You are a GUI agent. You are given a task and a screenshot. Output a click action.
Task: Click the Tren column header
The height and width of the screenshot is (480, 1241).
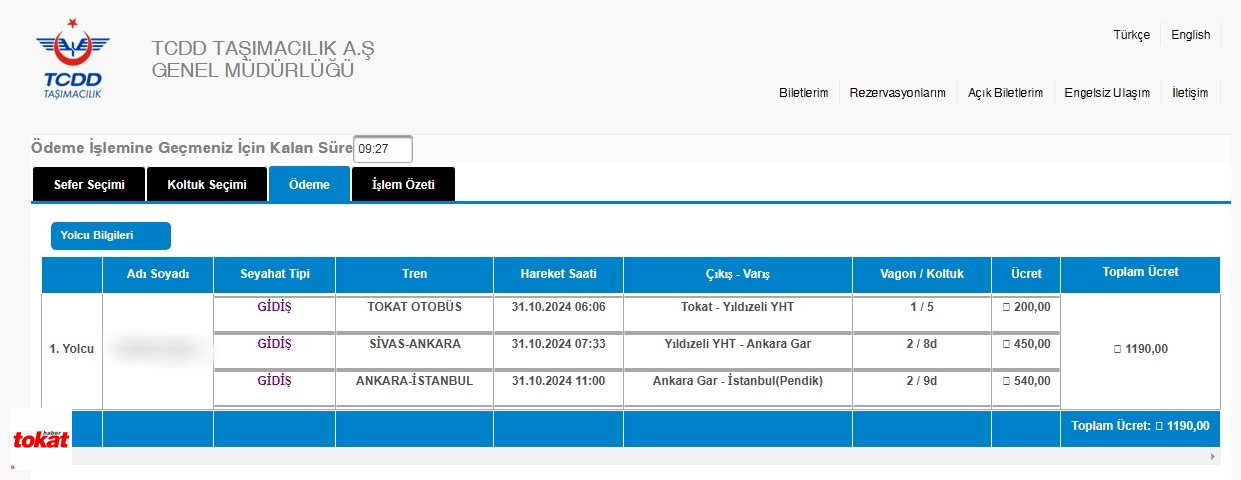point(414,274)
